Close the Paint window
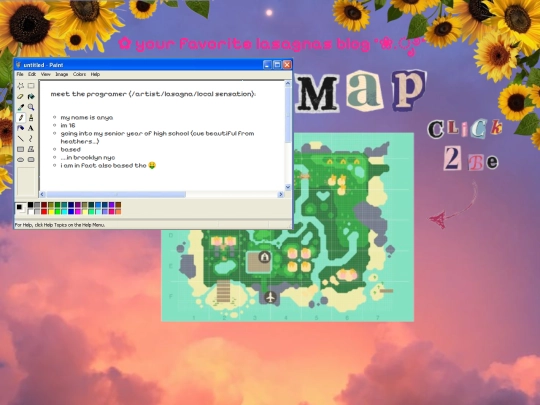 (x=287, y=64)
